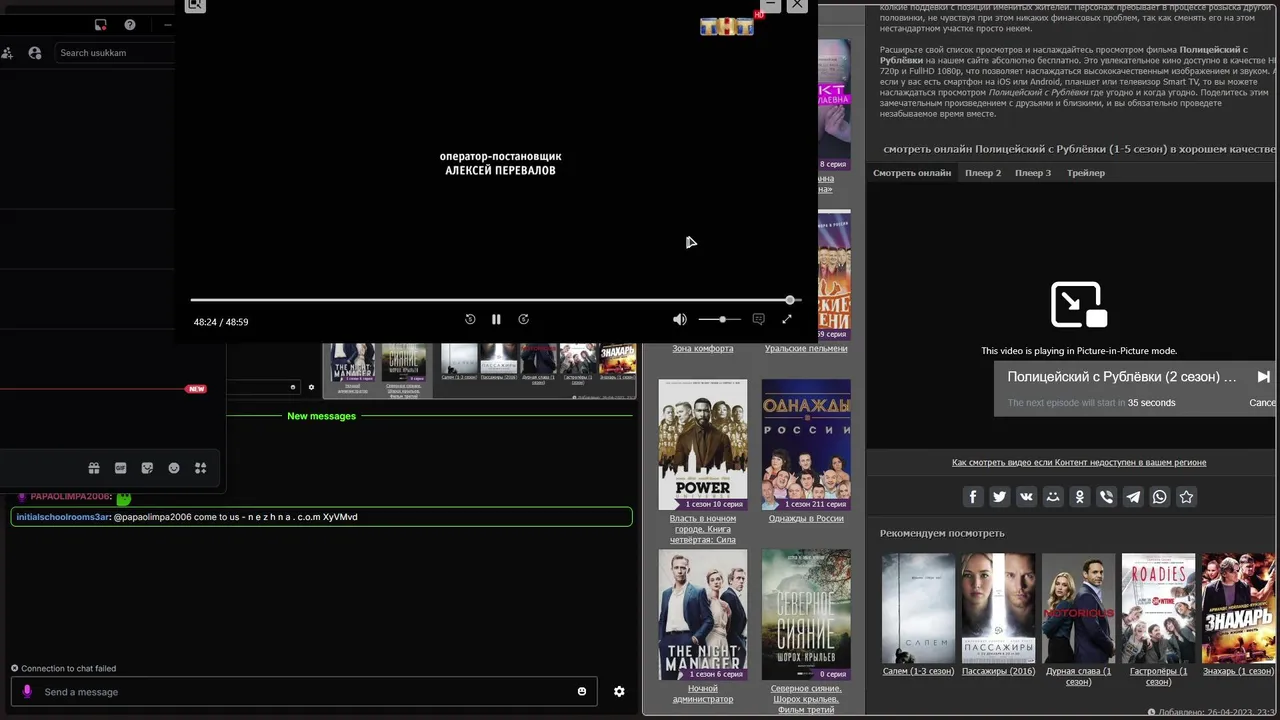Viewport: 1280px width, 720px height.
Task: Share the page via Telegram
Action: click(1133, 497)
